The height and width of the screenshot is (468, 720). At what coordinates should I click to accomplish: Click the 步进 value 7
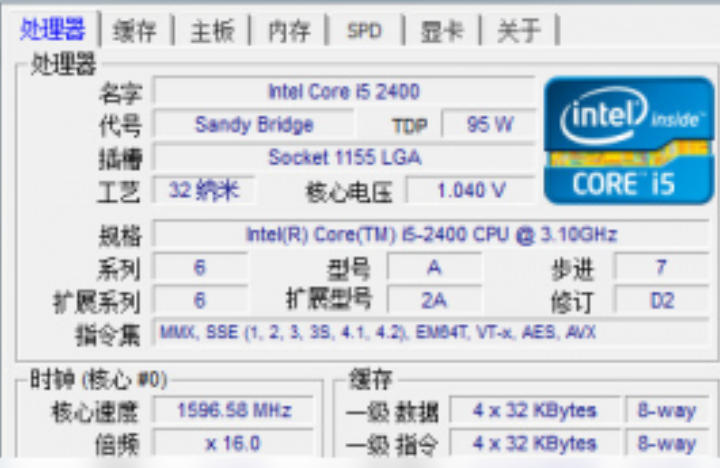tap(661, 267)
